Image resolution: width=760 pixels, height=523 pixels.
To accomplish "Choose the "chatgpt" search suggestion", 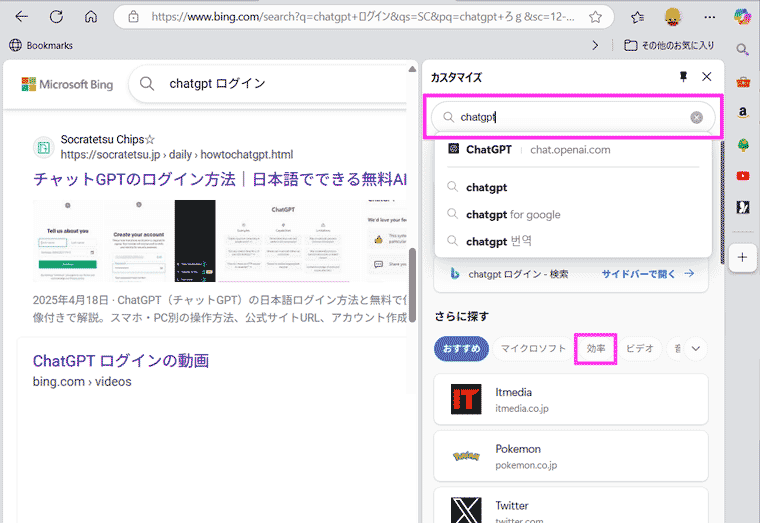I will point(573,187).
